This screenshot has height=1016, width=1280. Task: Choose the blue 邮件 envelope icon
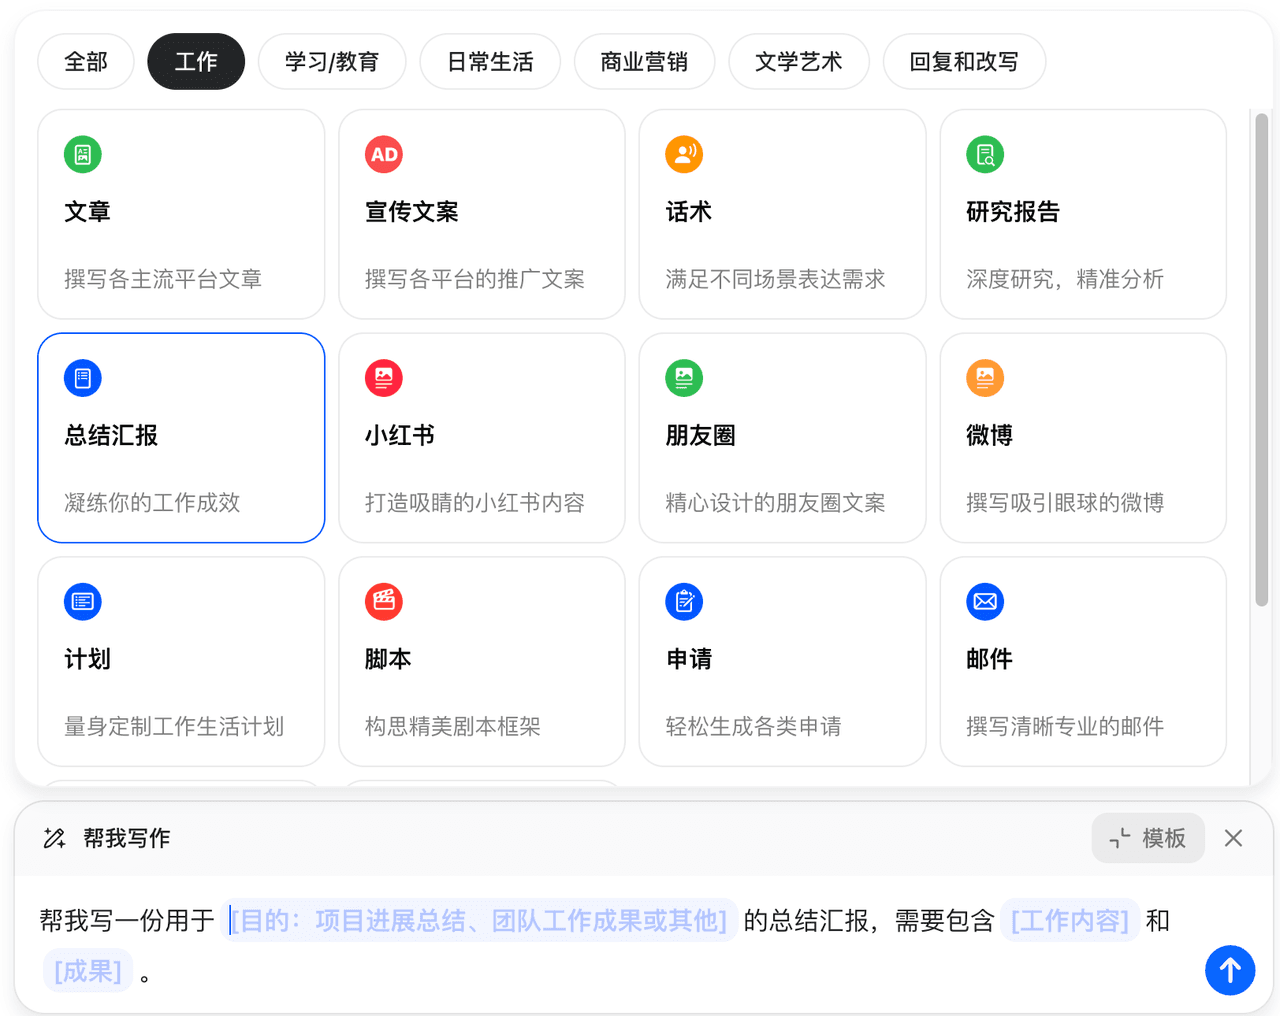(x=985, y=601)
